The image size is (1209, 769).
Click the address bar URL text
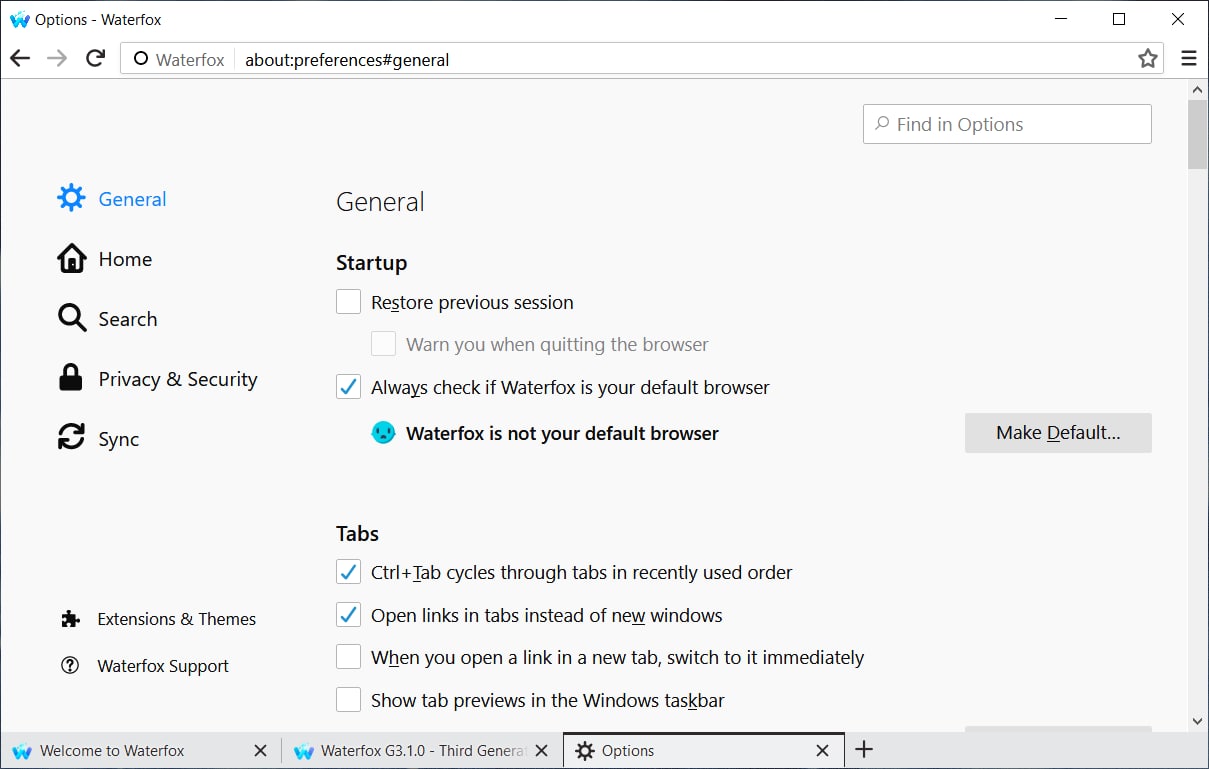pyautogui.click(x=347, y=60)
